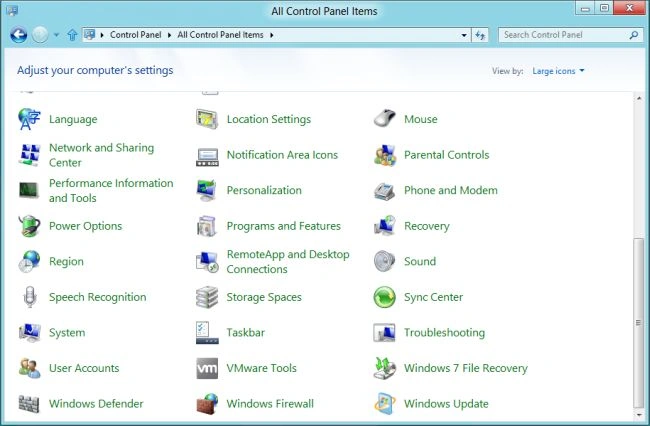Click the scrollbar down arrow
Screen dimensions: 650x426
pos(639,414)
